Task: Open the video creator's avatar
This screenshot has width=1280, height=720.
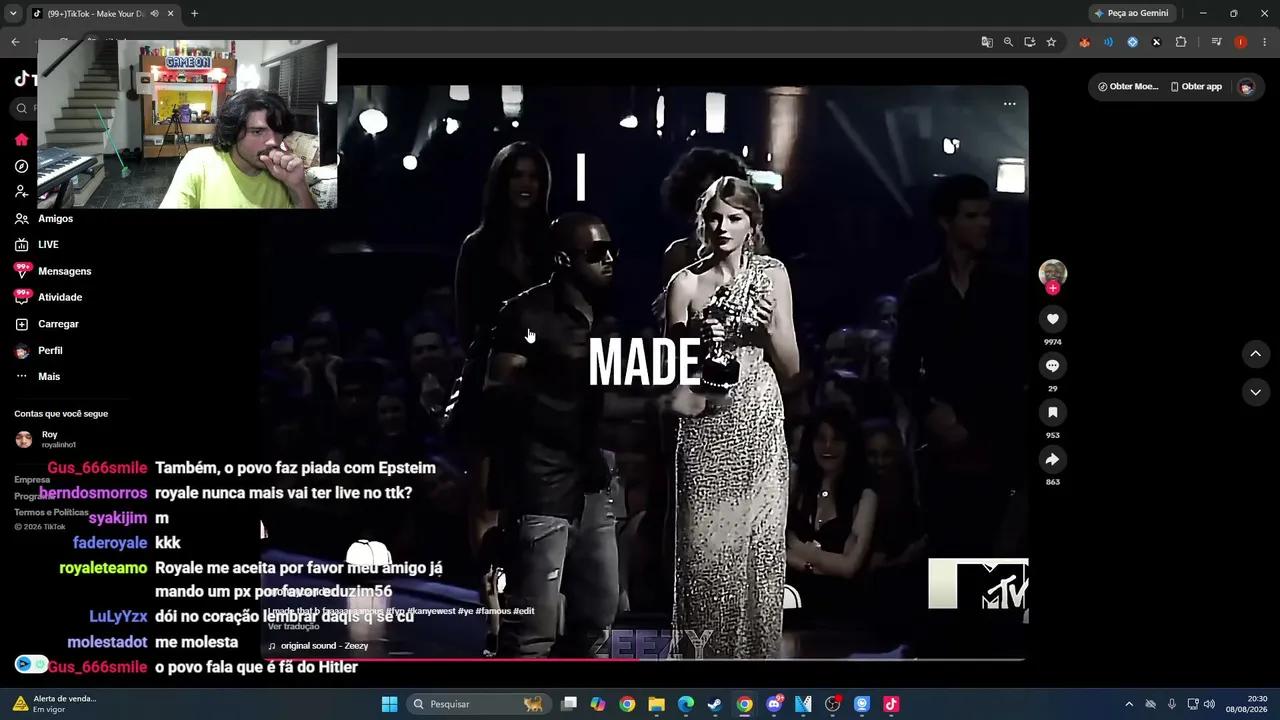Action: (1052, 272)
